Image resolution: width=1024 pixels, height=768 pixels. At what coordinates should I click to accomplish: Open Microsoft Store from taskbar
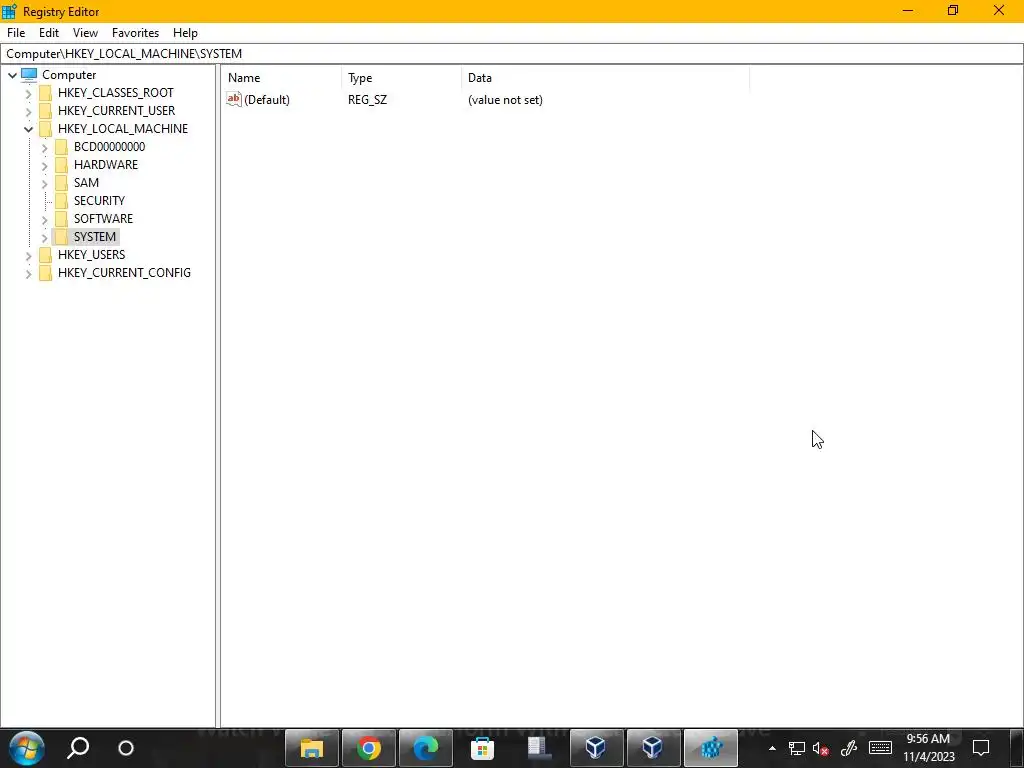(483, 748)
